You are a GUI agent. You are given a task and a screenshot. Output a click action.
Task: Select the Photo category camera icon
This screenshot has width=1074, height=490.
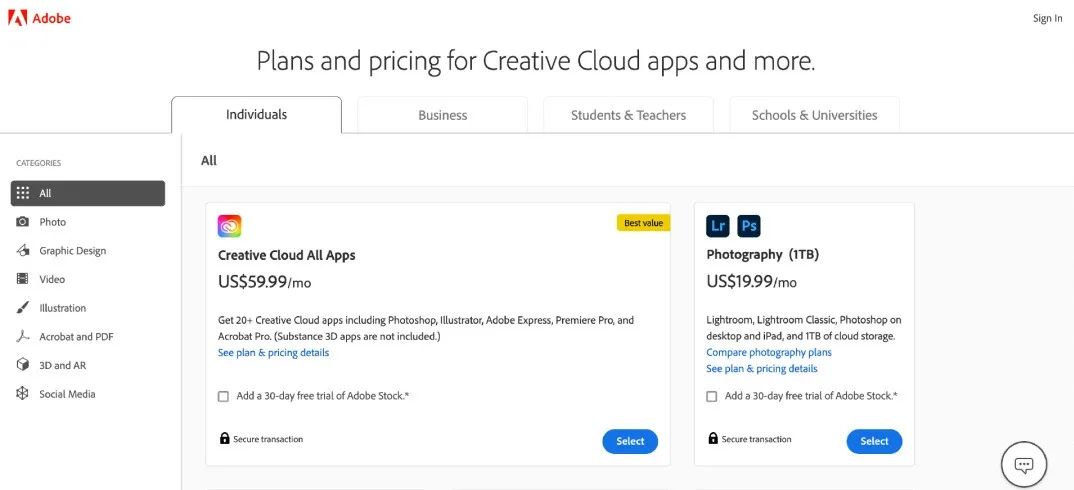22,222
